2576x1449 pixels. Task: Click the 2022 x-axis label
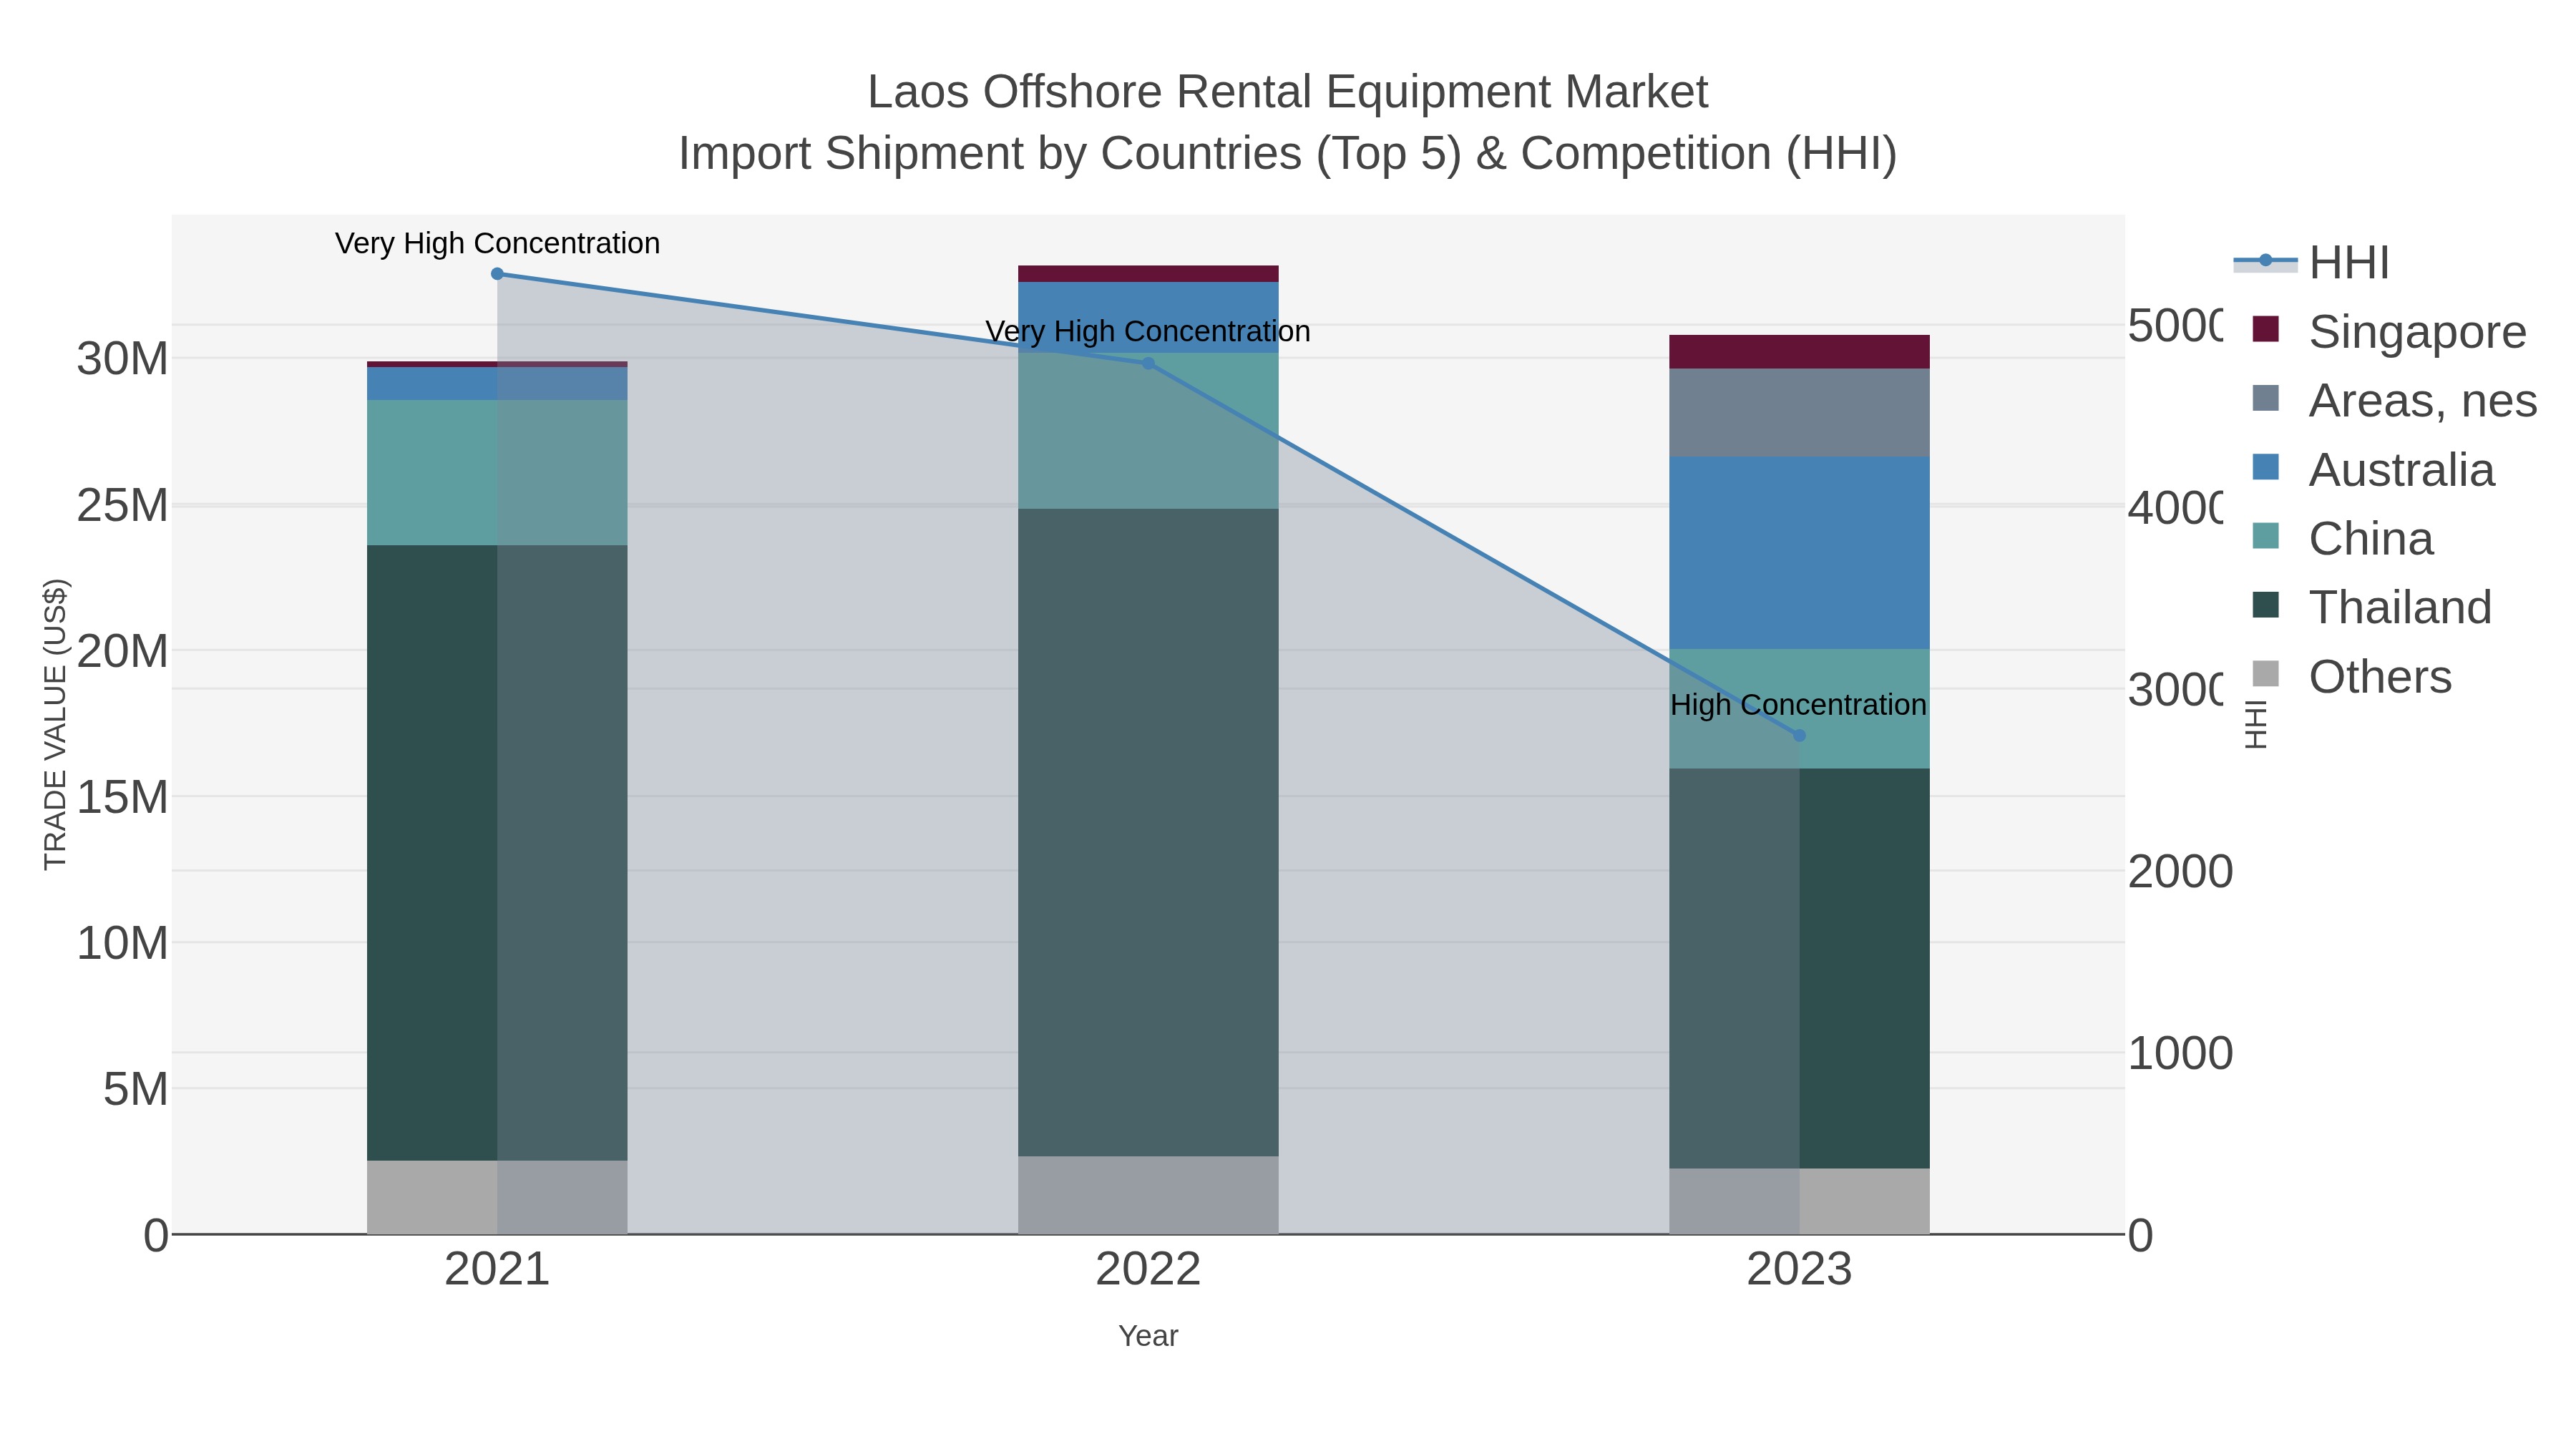[1148, 1270]
